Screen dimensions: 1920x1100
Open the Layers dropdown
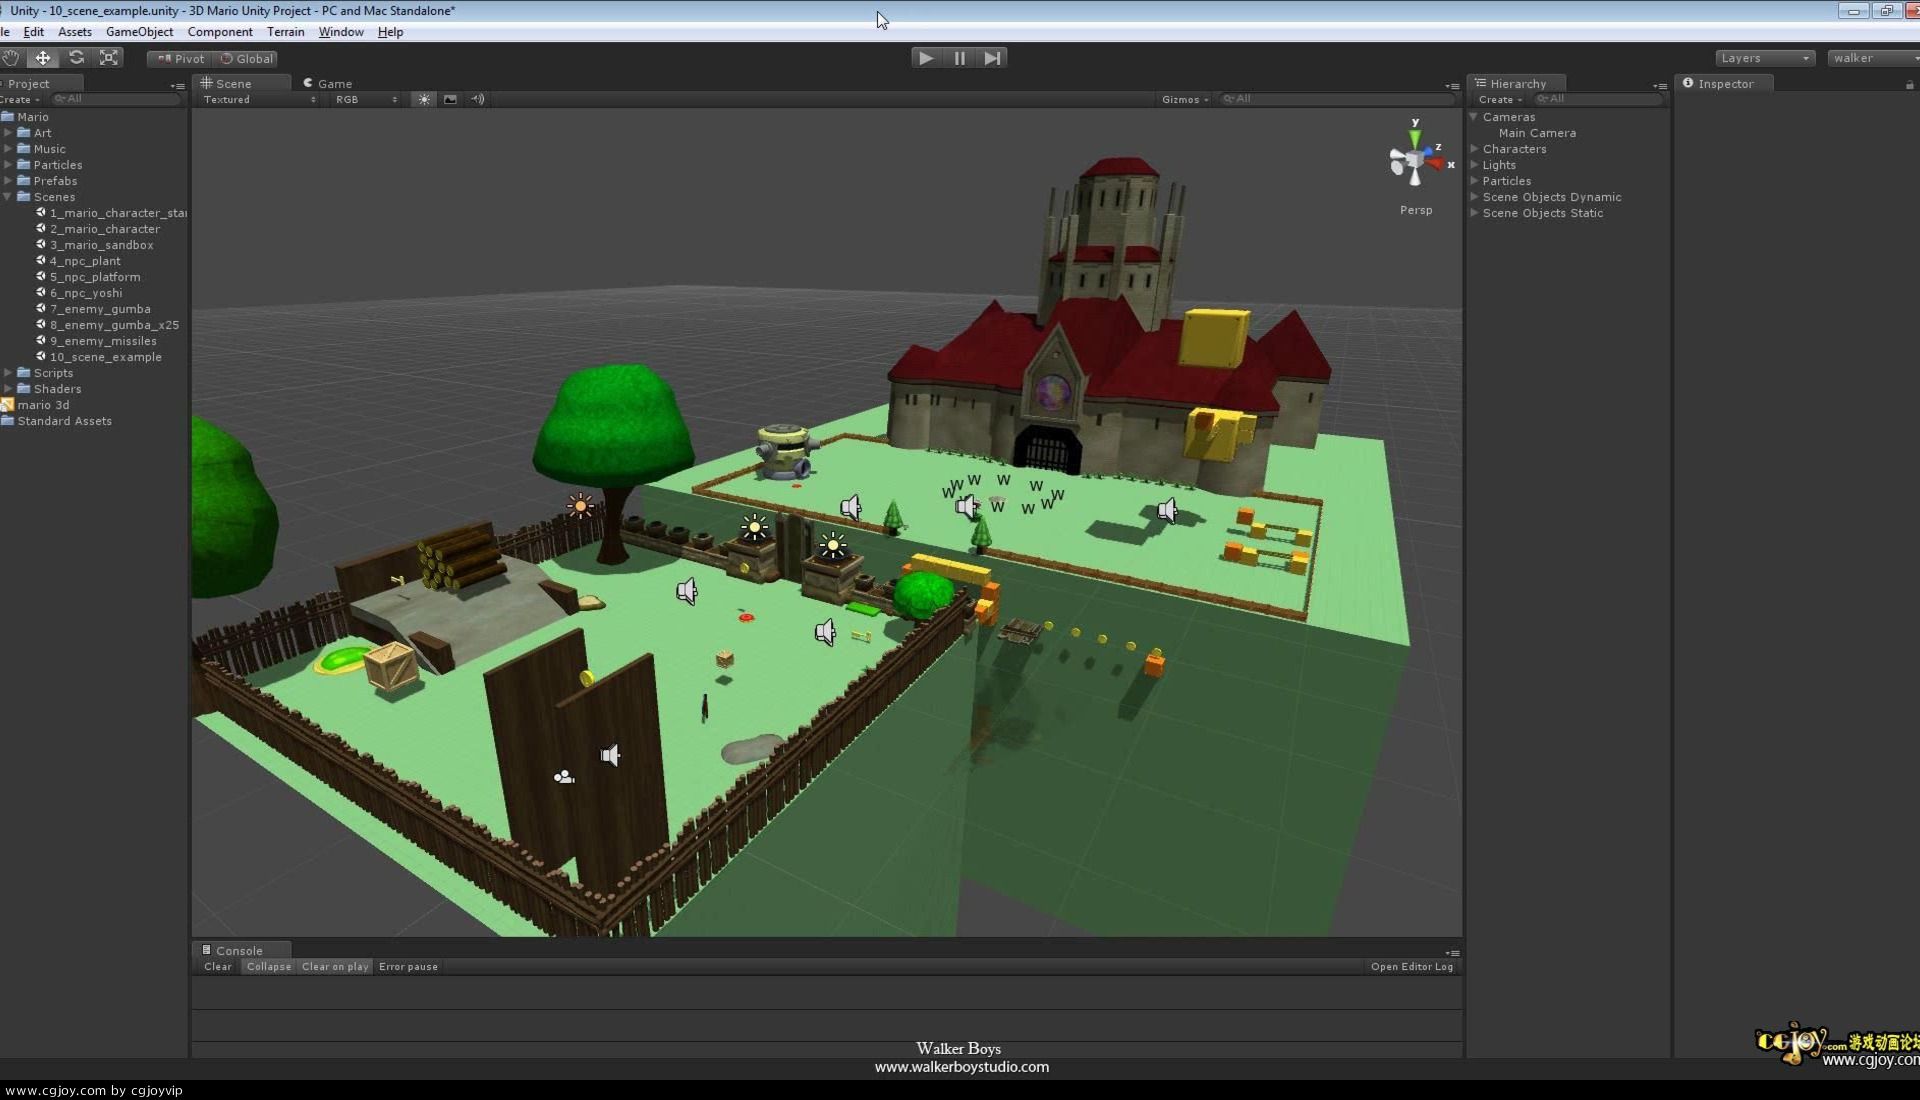(x=1764, y=58)
